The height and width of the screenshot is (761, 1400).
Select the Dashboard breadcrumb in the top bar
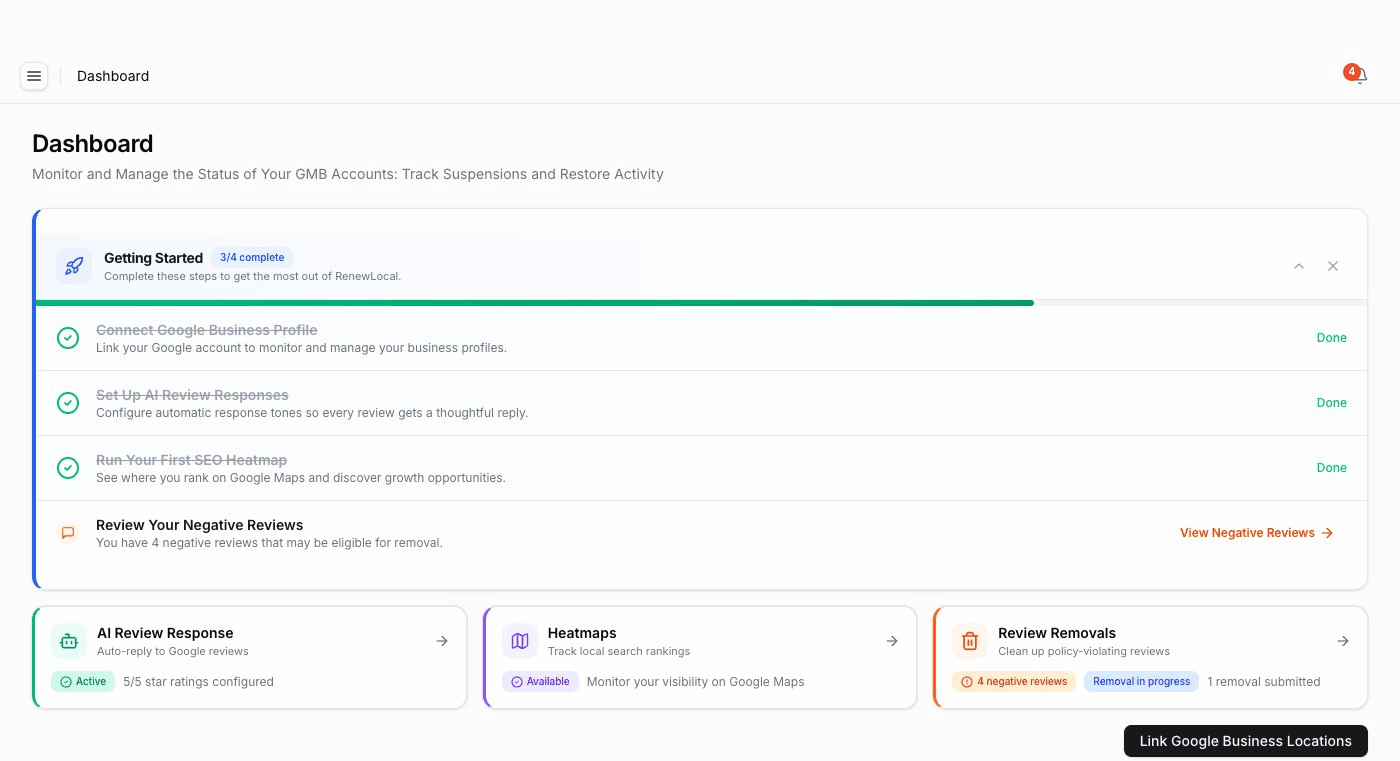[x=112, y=76]
